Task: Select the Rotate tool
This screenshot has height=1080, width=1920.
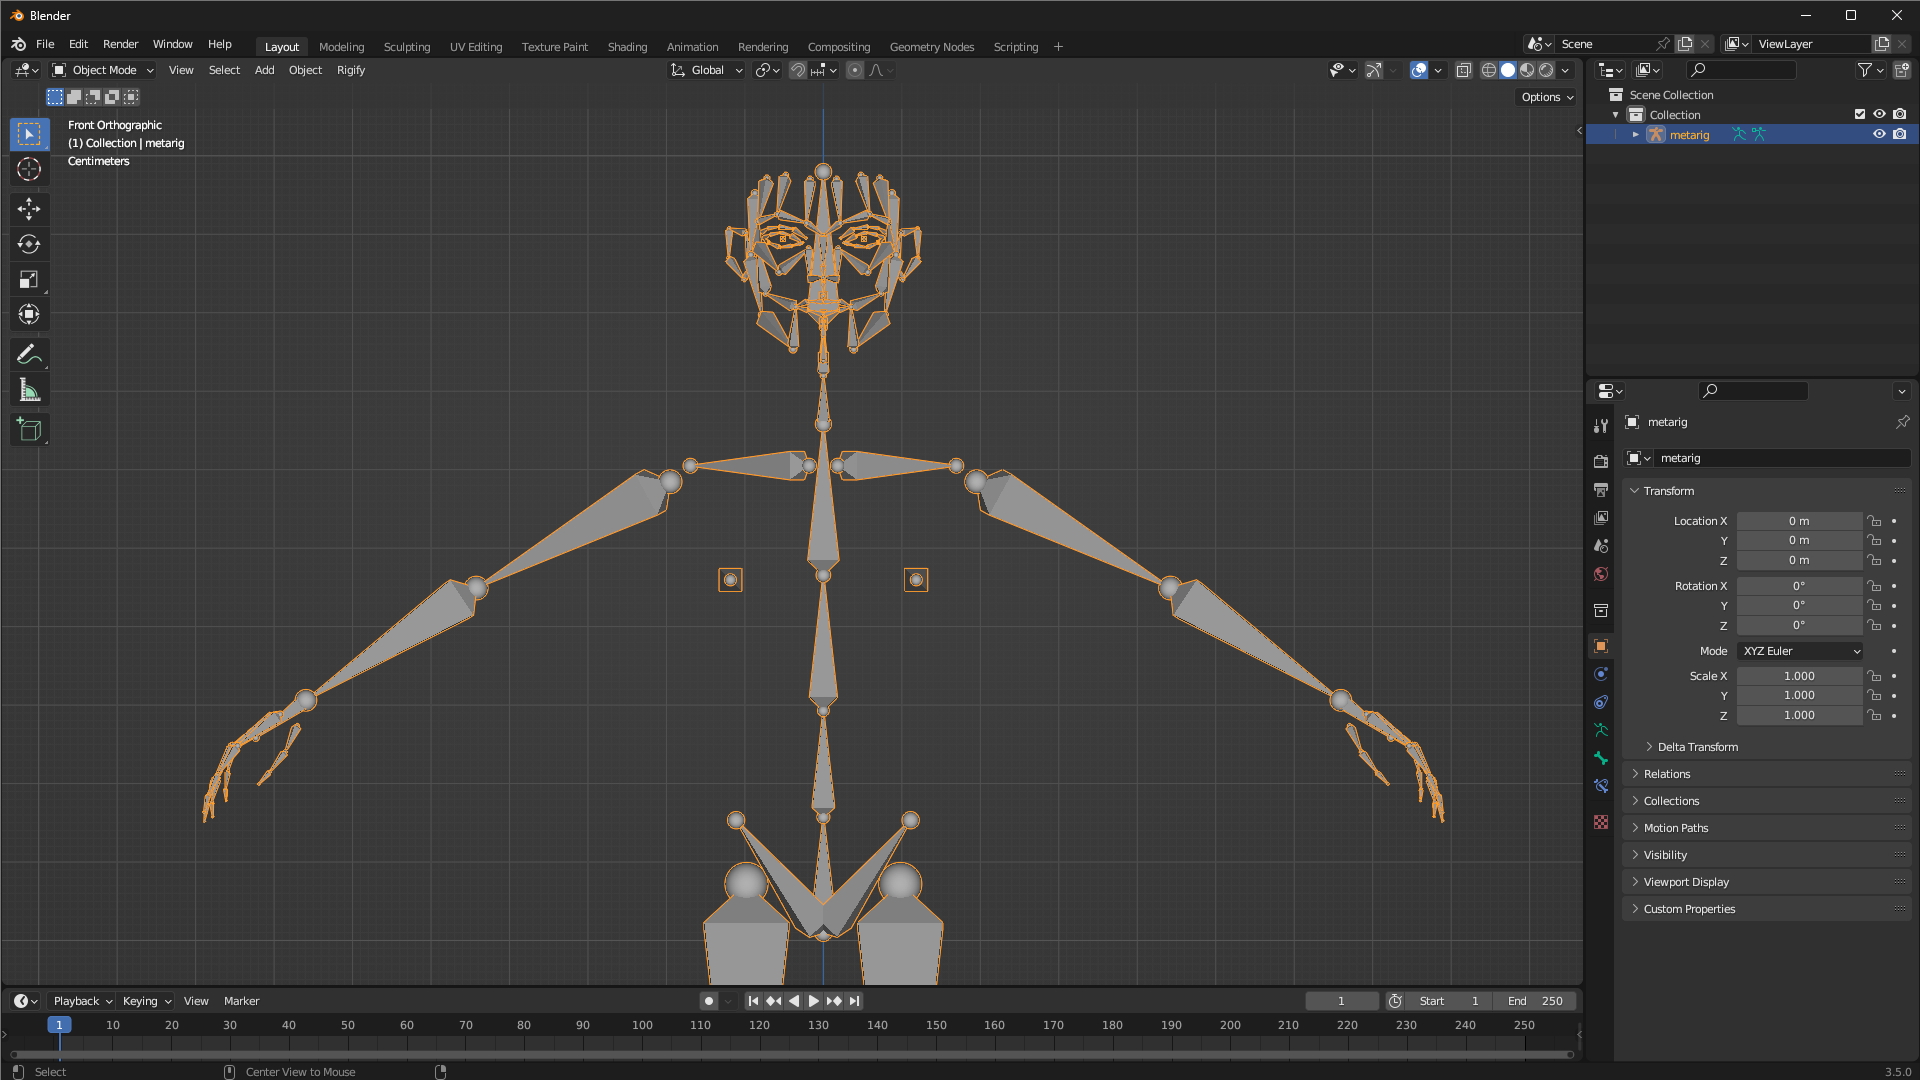Action: [29, 244]
